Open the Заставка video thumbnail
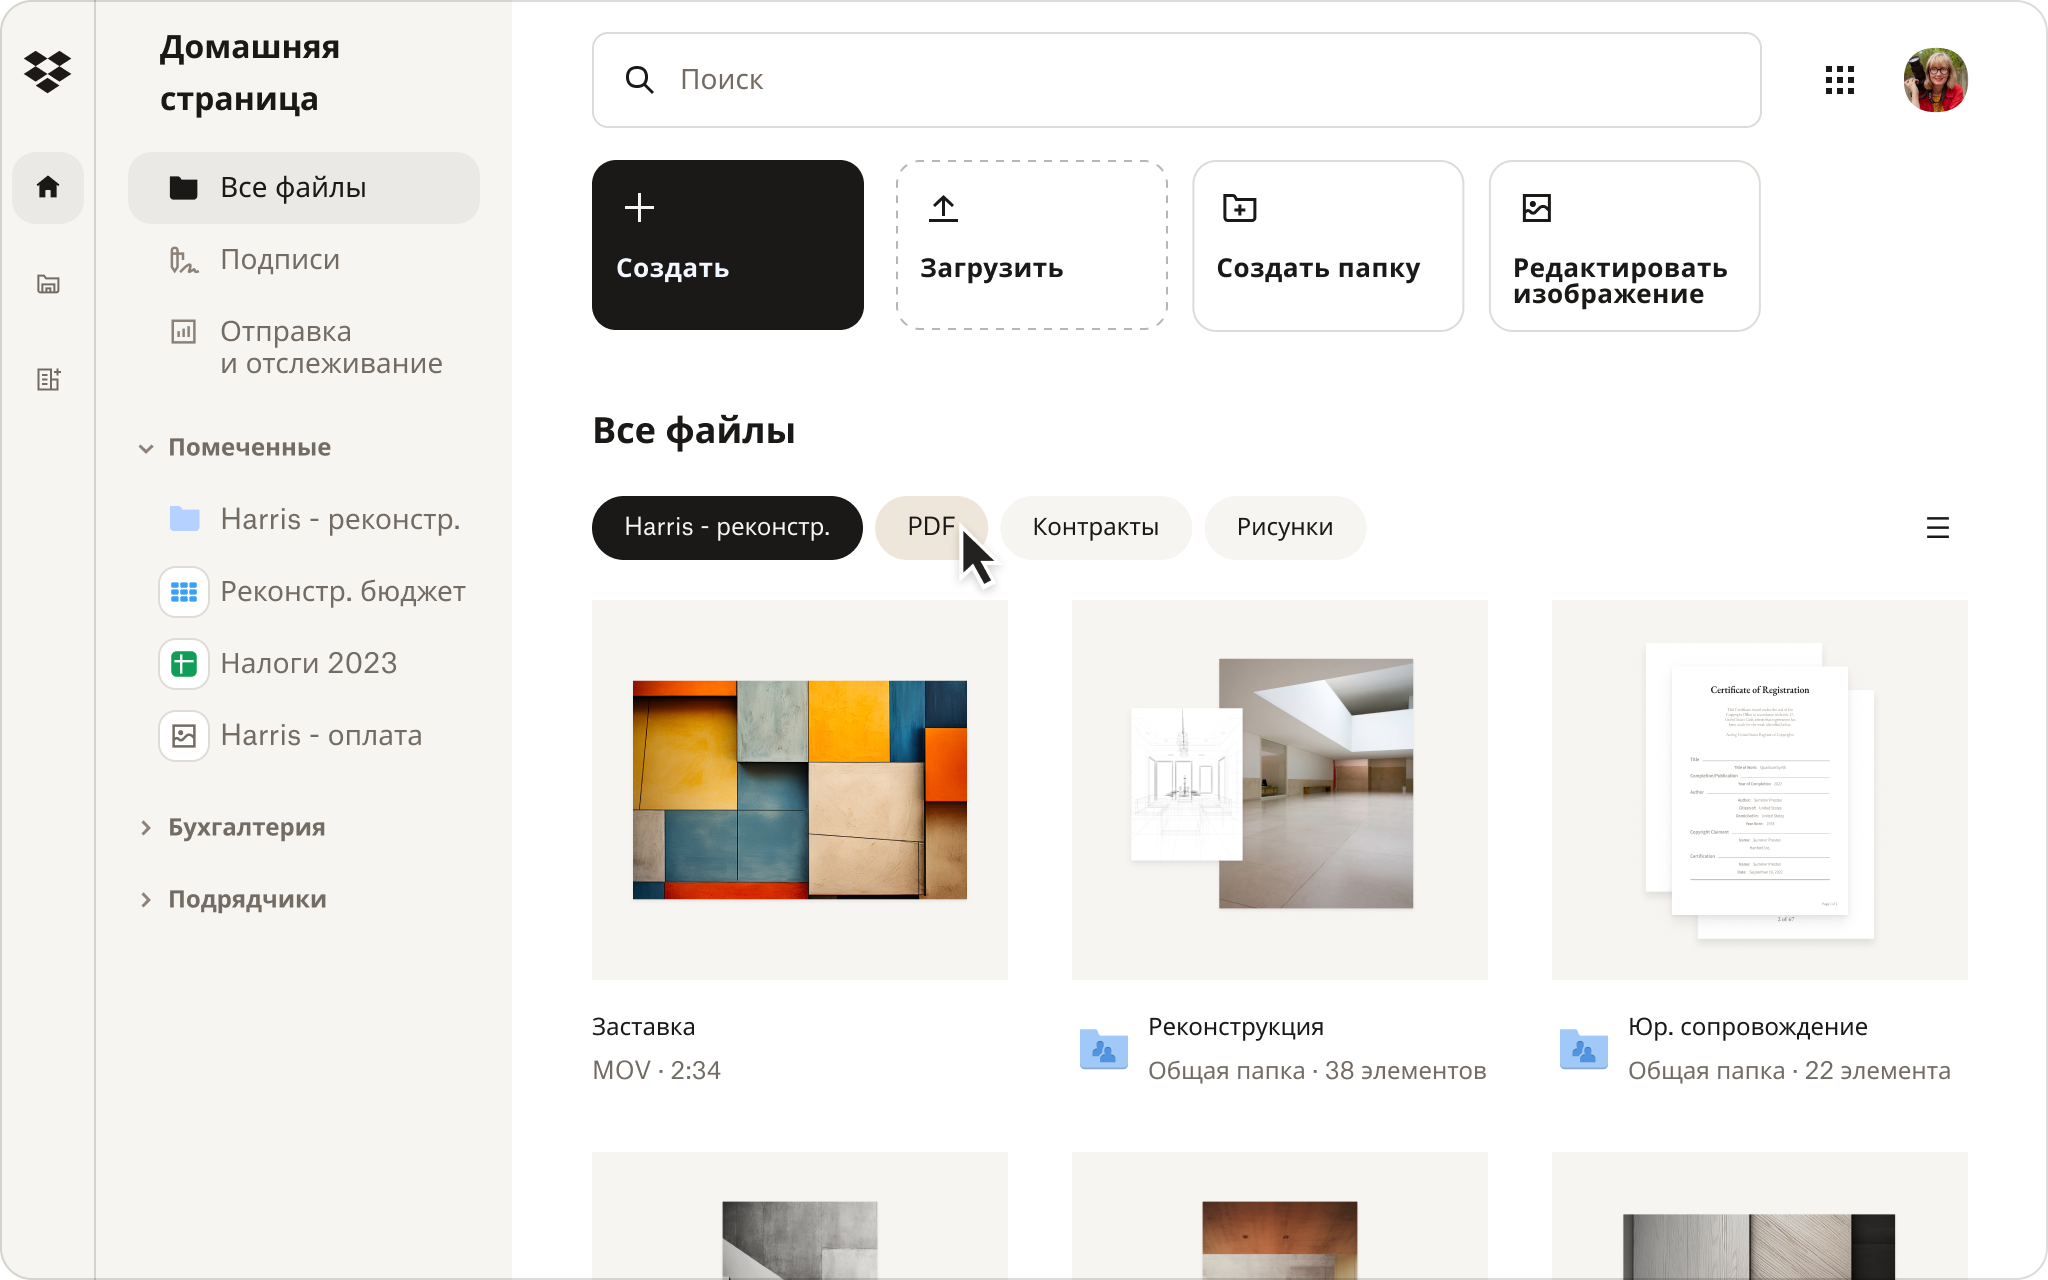The height and width of the screenshot is (1280, 2048). coord(800,790)
